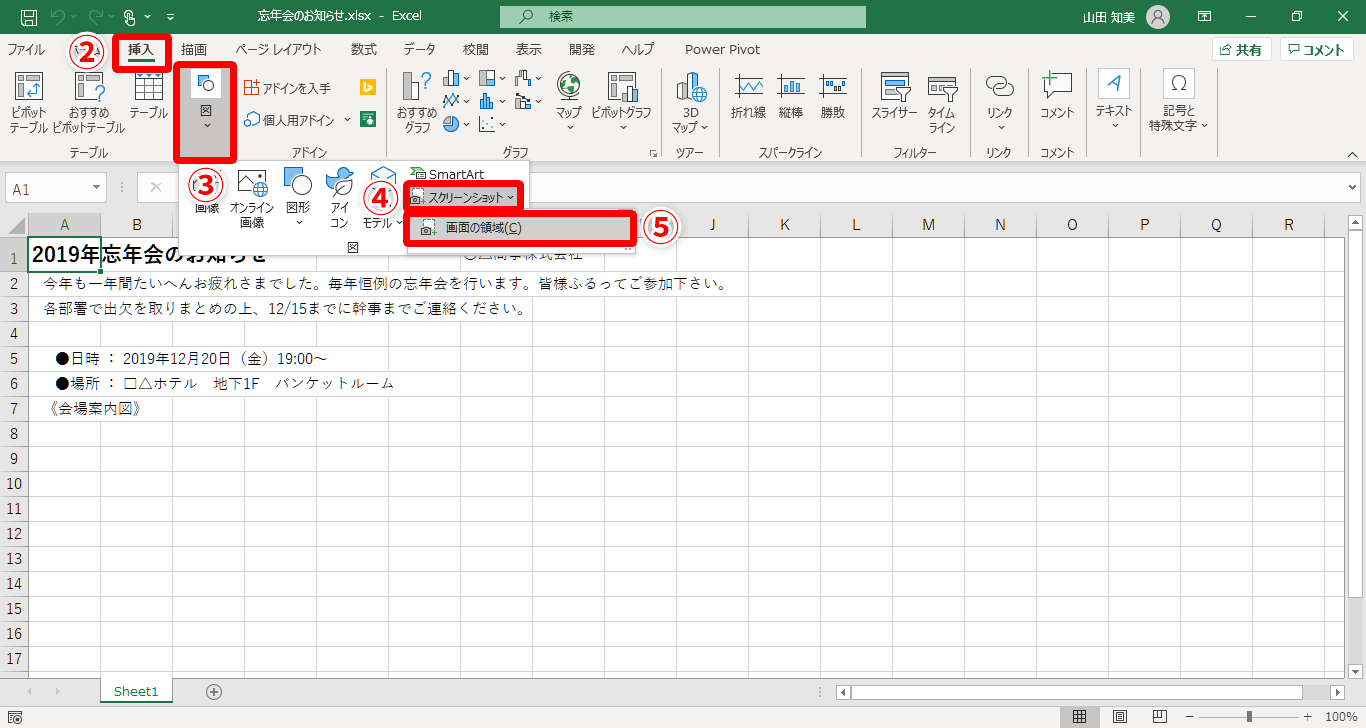Insert a 勝敗 sparkline
Viewport: 1366px width, 728px height.
[833, 96]
